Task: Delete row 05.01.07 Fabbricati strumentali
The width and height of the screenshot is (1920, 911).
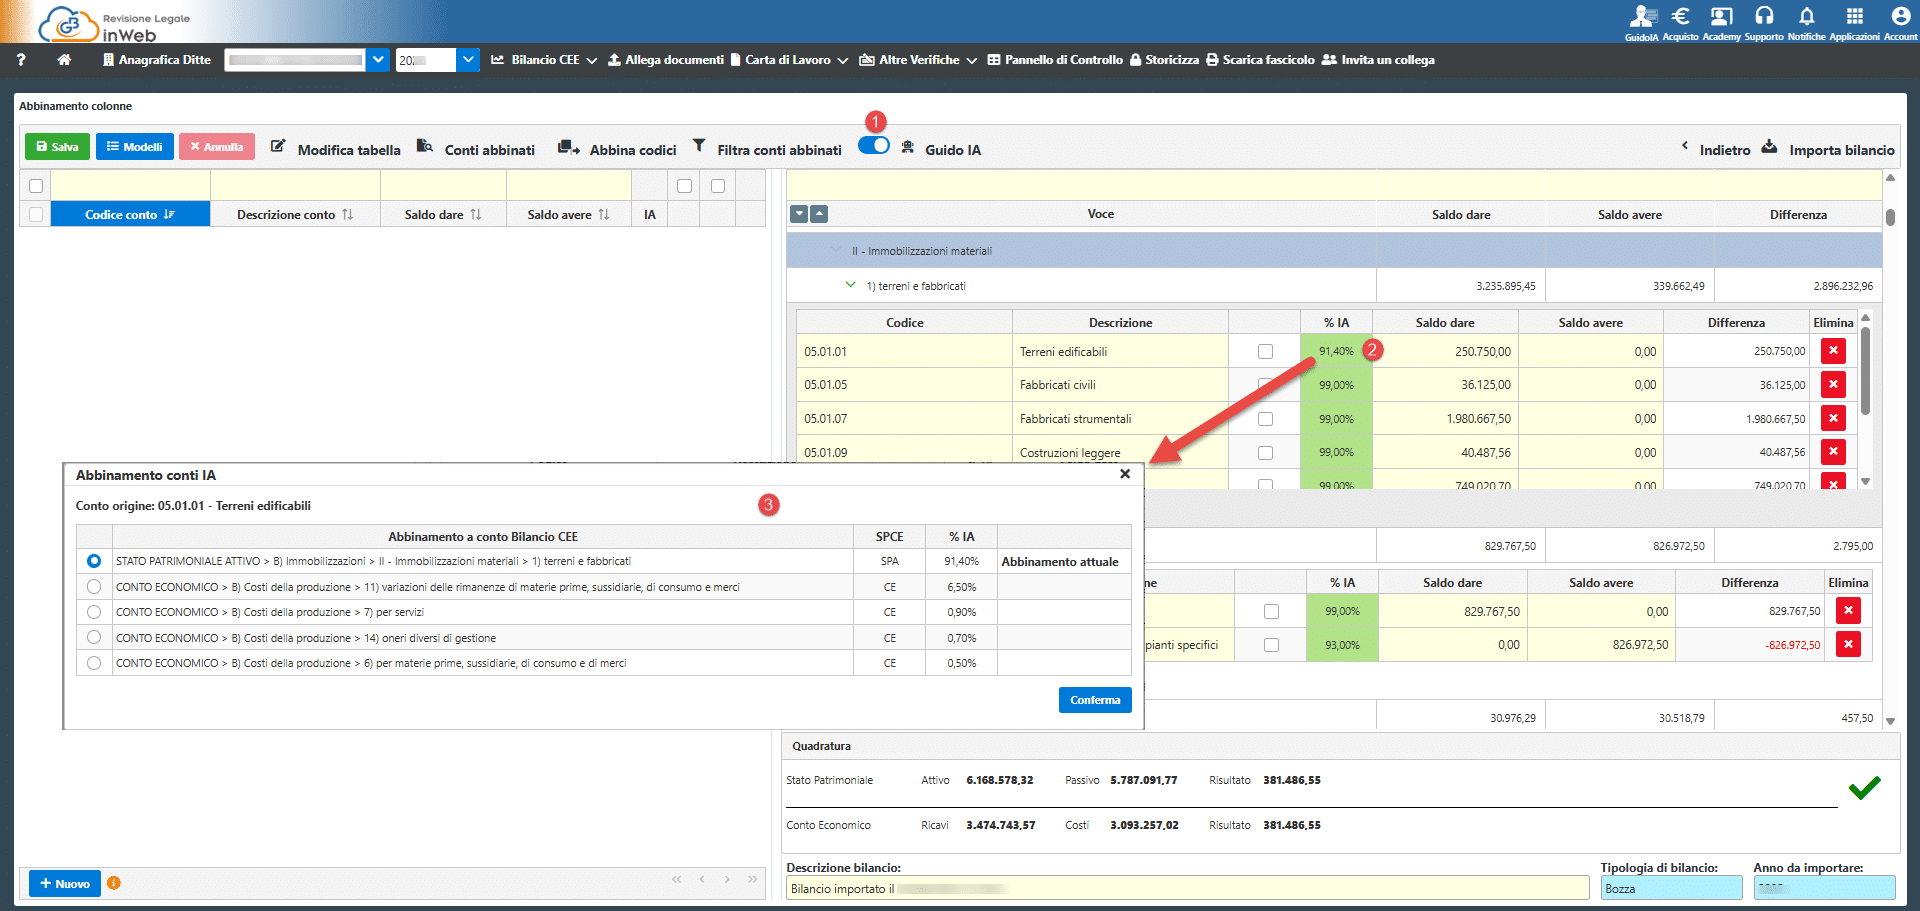Action: (x=1833, y=418)
